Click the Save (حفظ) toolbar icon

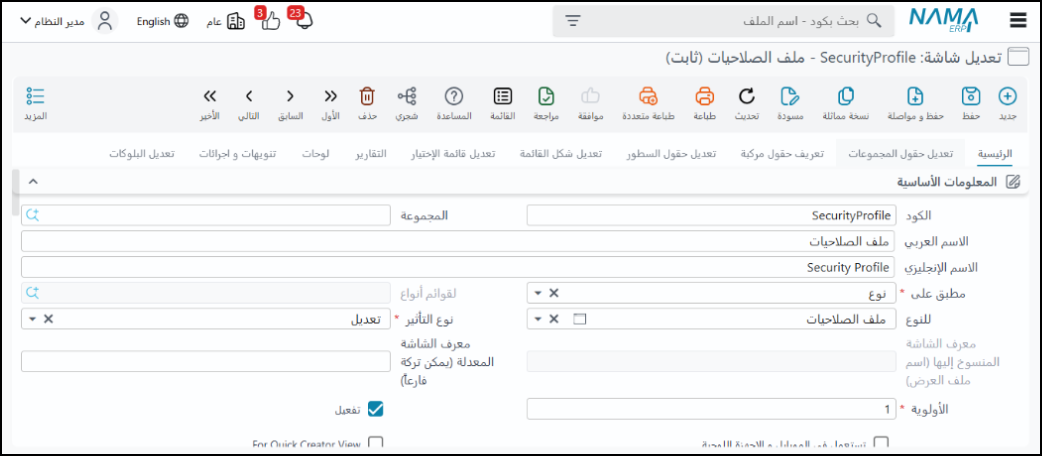click(x=970, y=97)
